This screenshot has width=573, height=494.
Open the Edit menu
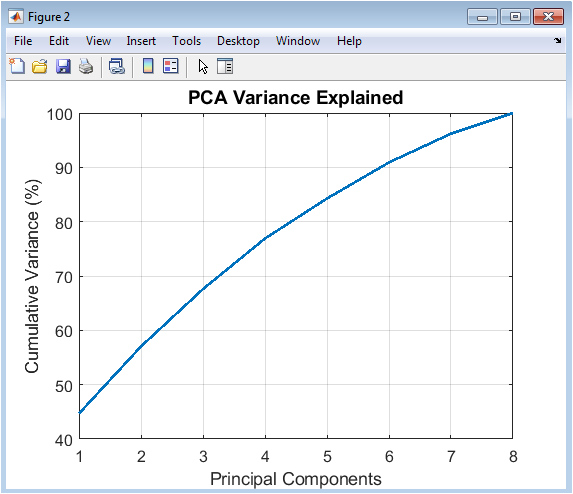(x=59, y=41)
